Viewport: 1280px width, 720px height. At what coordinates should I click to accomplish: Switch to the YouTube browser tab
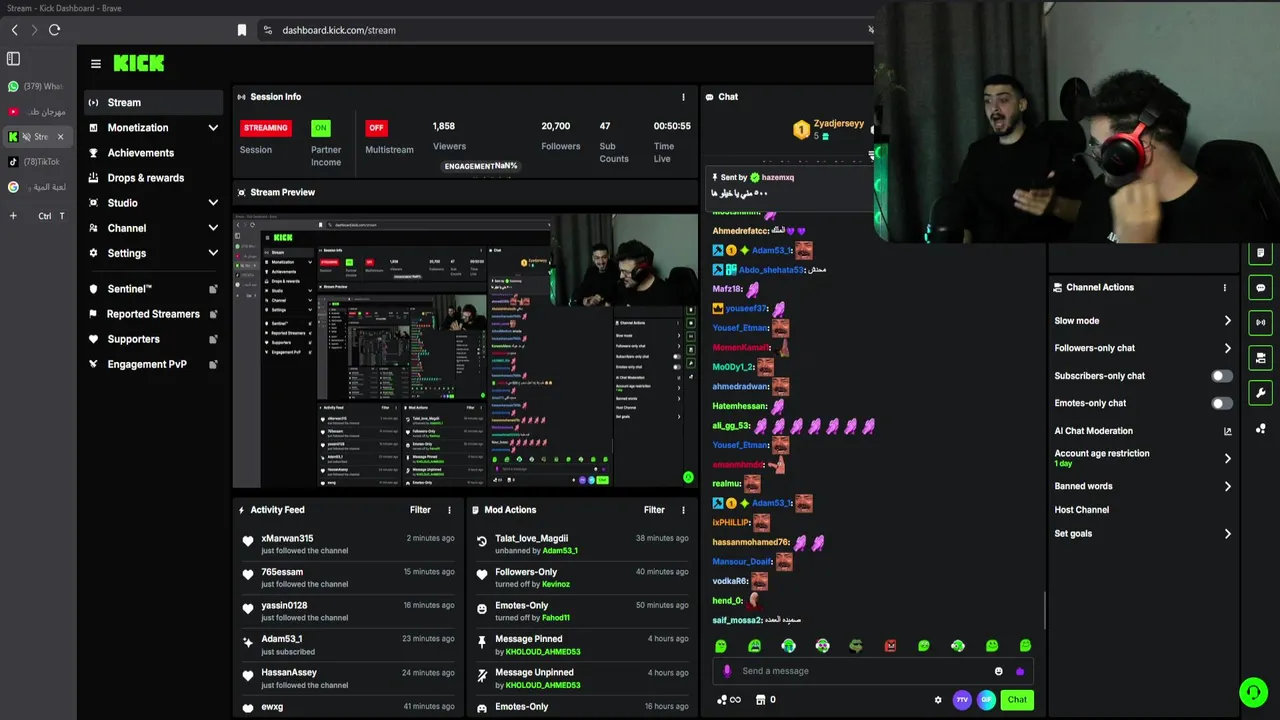click(x=36, y=112)
